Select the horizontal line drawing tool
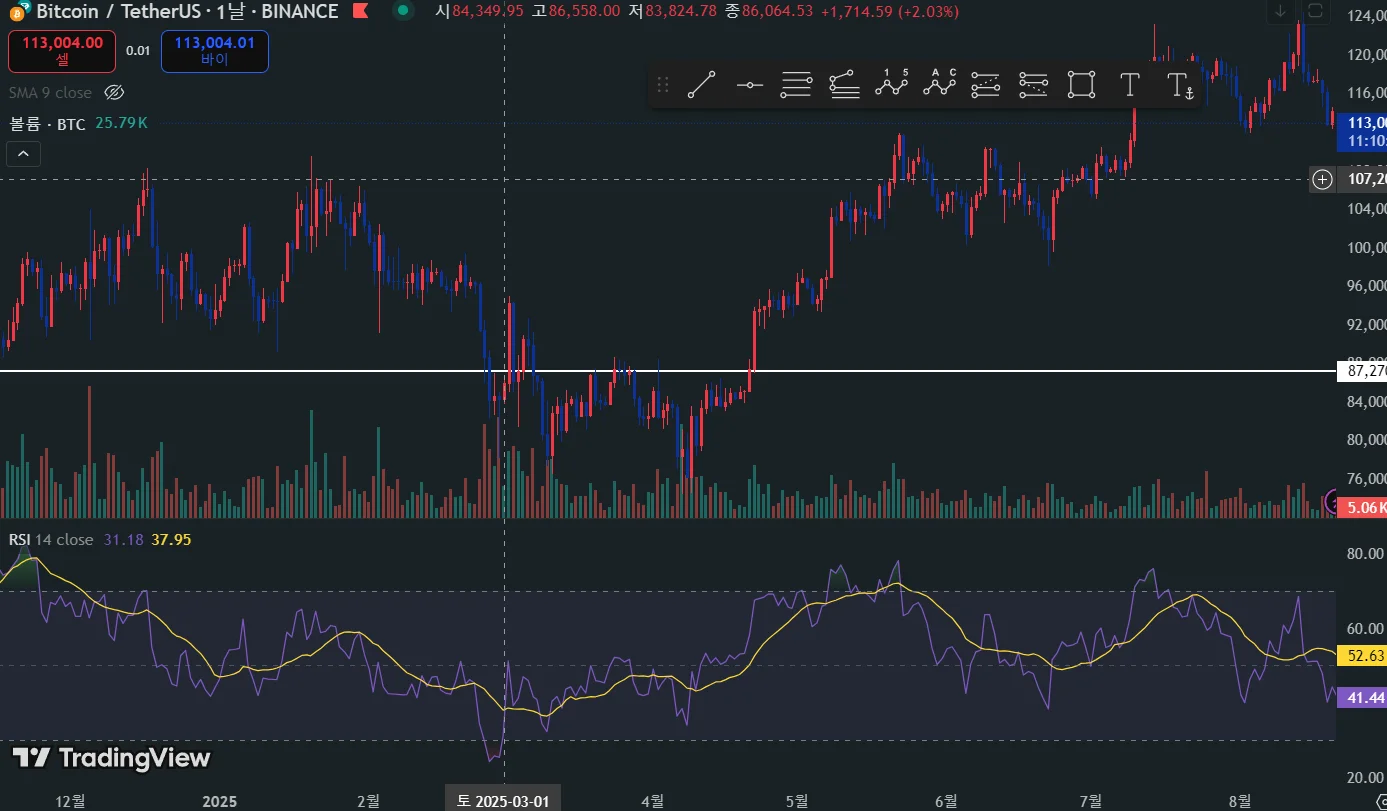The height and width of the screenshot is (811, 1387). tap(749, 85)
